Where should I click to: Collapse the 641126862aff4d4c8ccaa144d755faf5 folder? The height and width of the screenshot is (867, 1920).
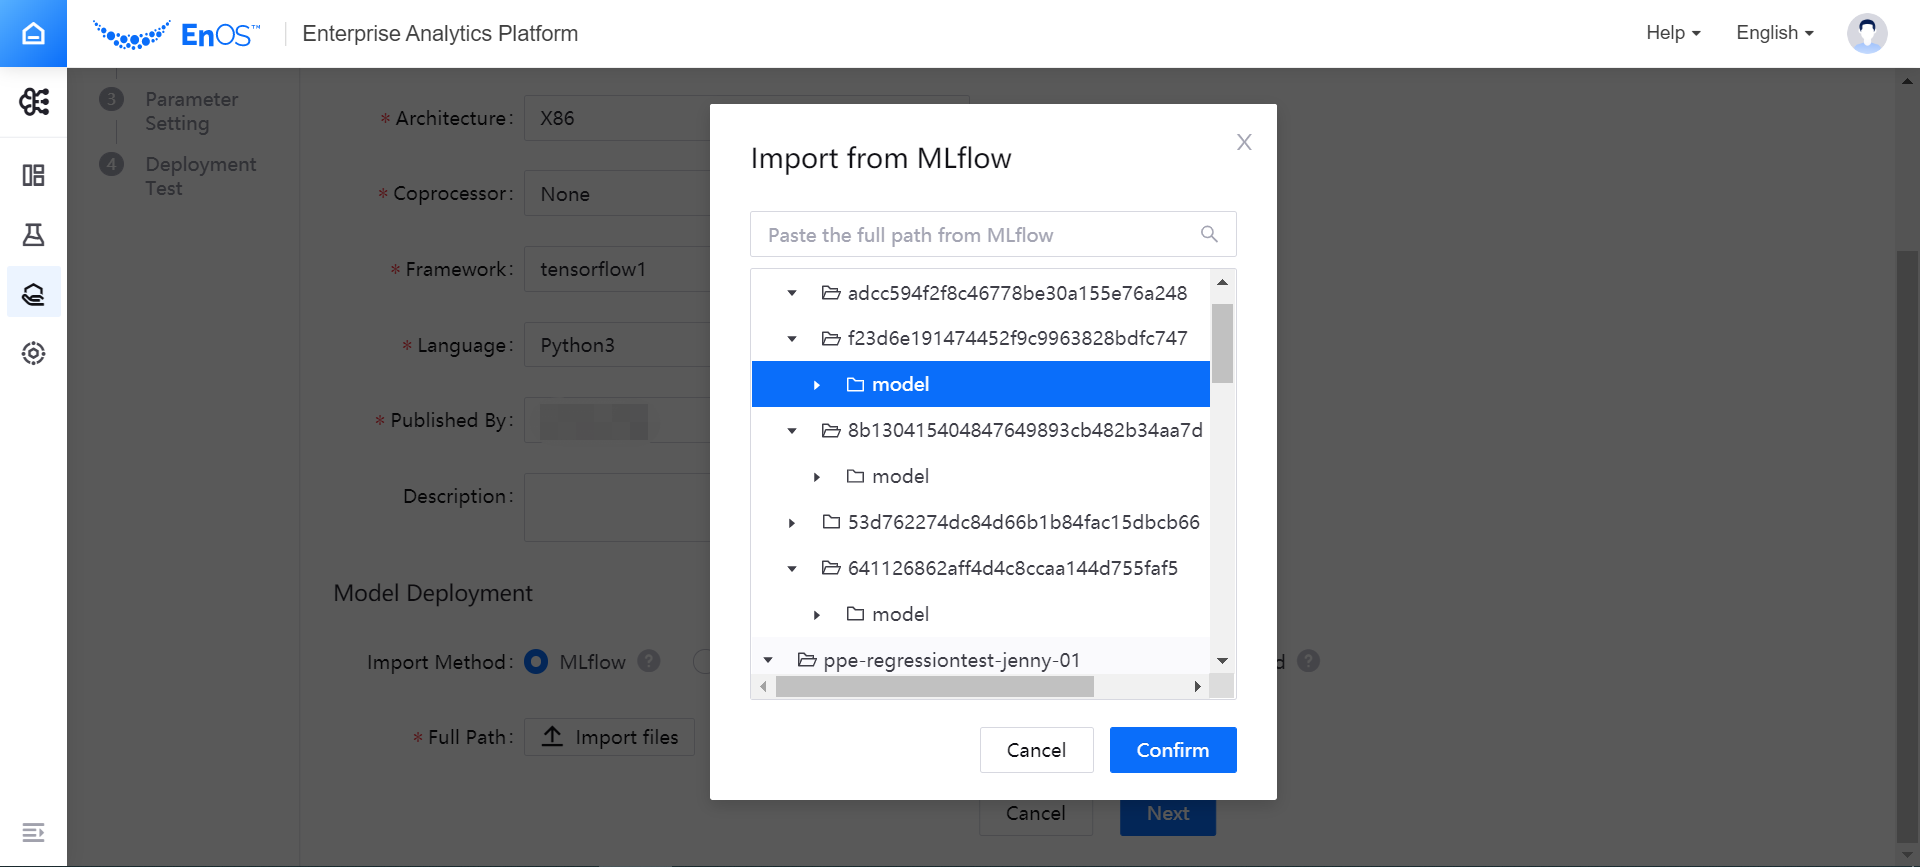[x=792, y=569]
